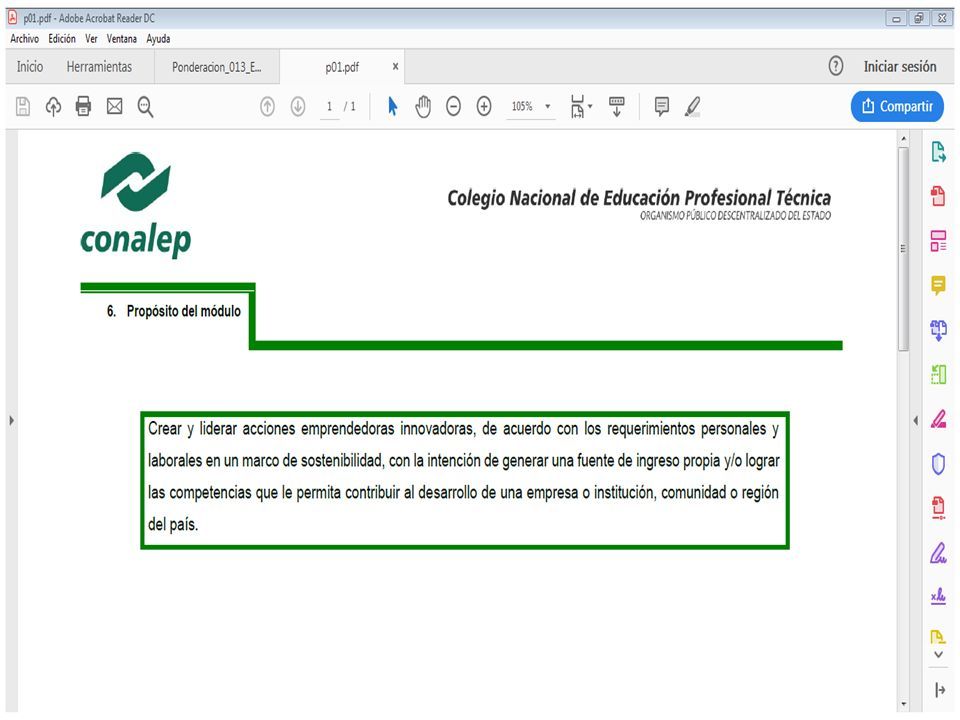Go to next page arrow icon

pos(298,107)
